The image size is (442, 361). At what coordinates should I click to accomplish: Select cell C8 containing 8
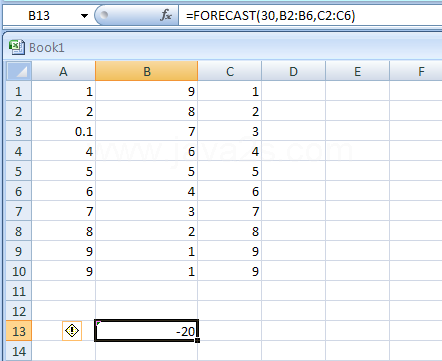coord(230,231)
